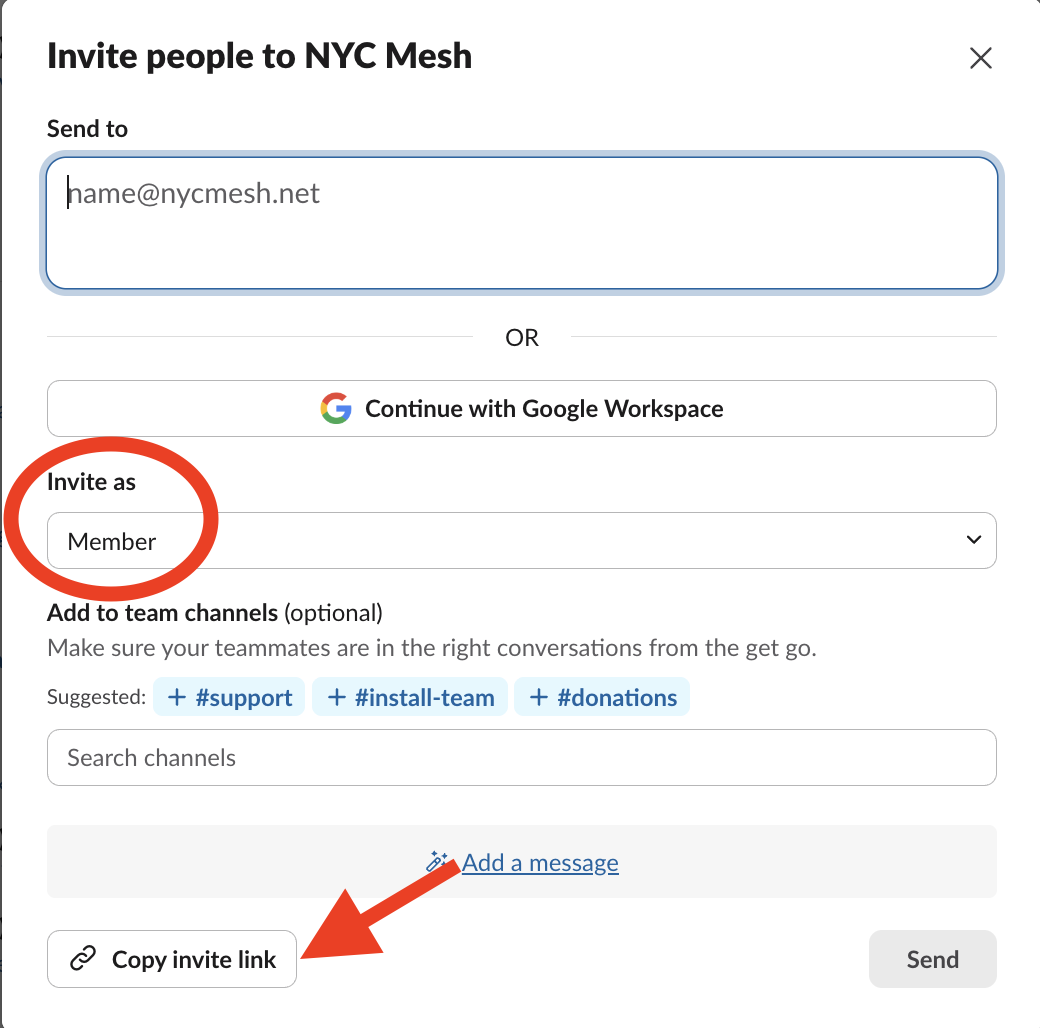Click the chevron arrow of the Invite as selector
The height and width of the screenshot is (1028, 1040).
point(973,540)
